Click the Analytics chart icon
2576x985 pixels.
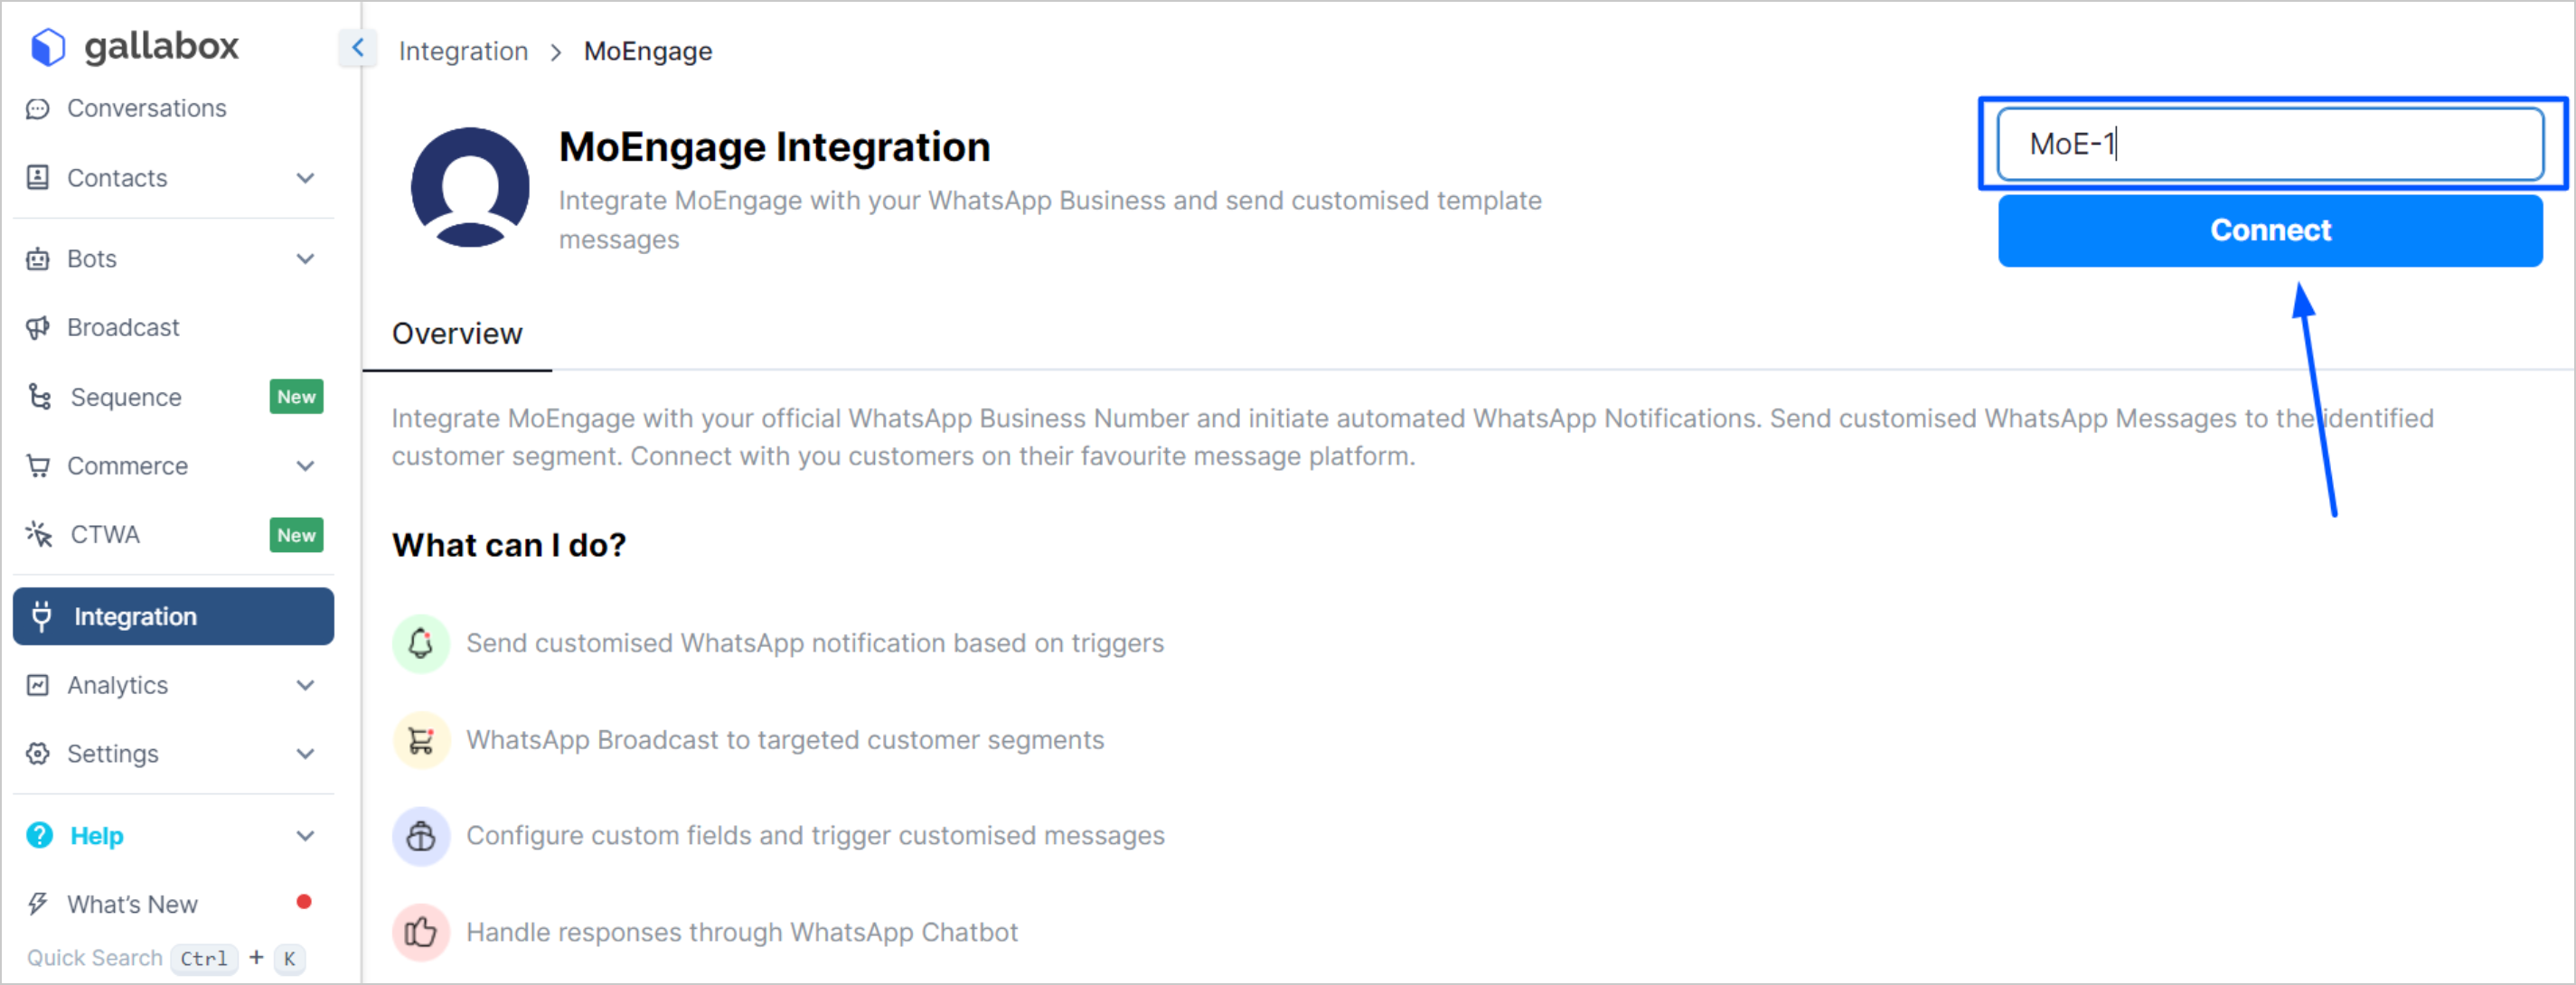pos(38,685)
